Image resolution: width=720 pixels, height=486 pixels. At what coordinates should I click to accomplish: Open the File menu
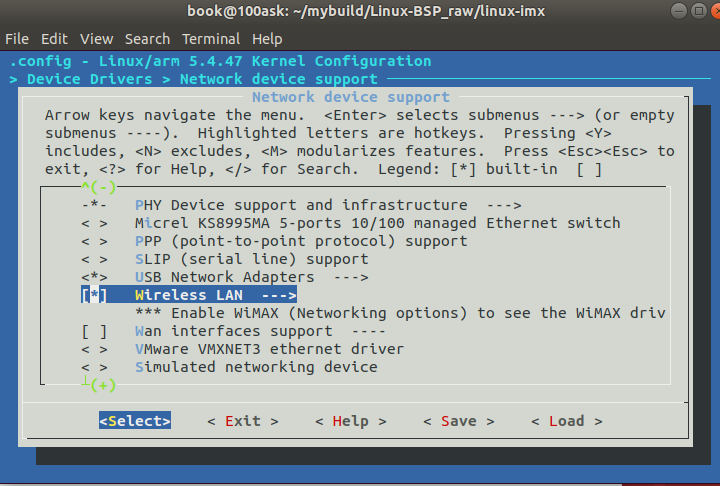17,39
